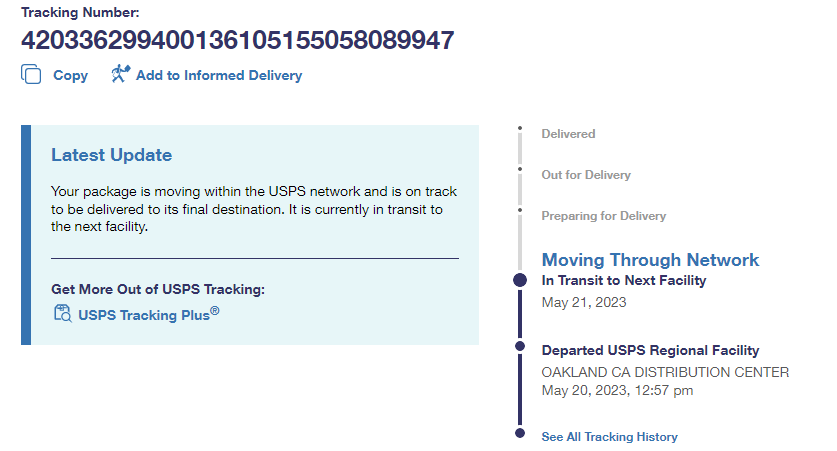Click the Delivered status step

point(568,134)
